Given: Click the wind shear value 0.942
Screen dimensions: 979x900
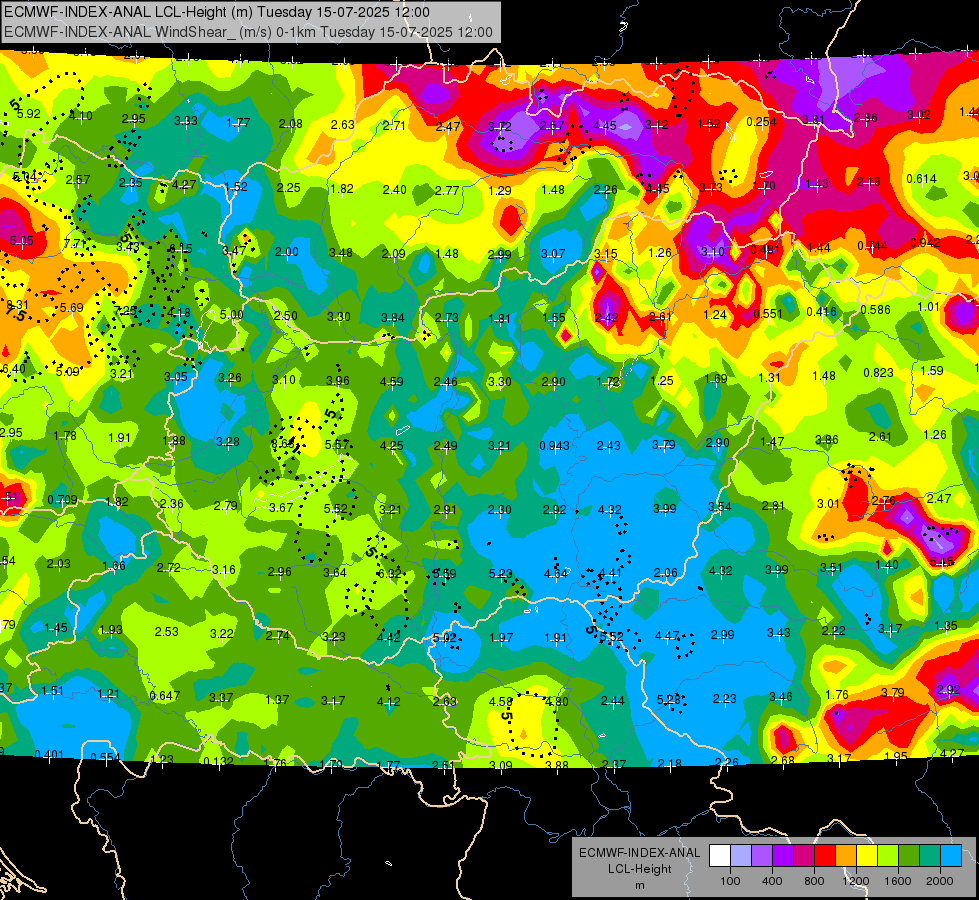Looking at the screenshot, I should tap(925, 242).
